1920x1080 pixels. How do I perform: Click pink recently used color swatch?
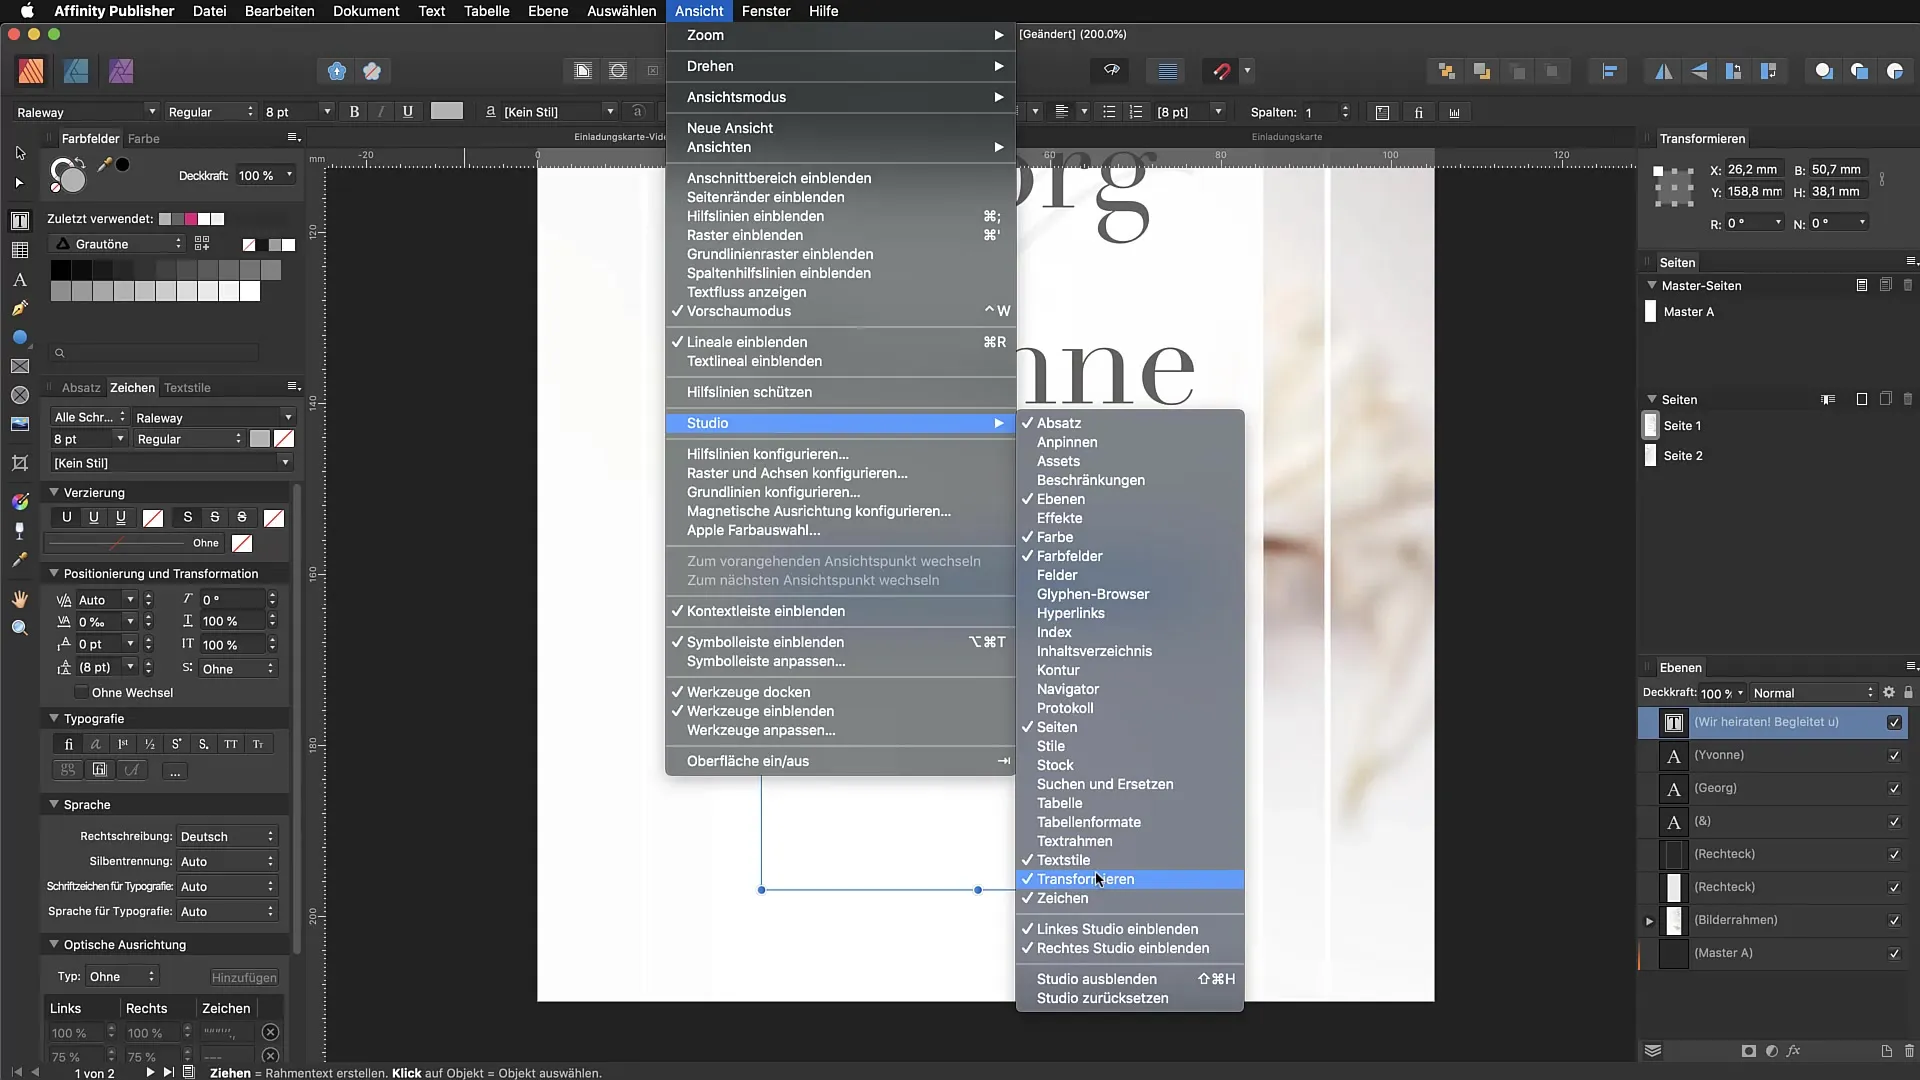point(191,219)
